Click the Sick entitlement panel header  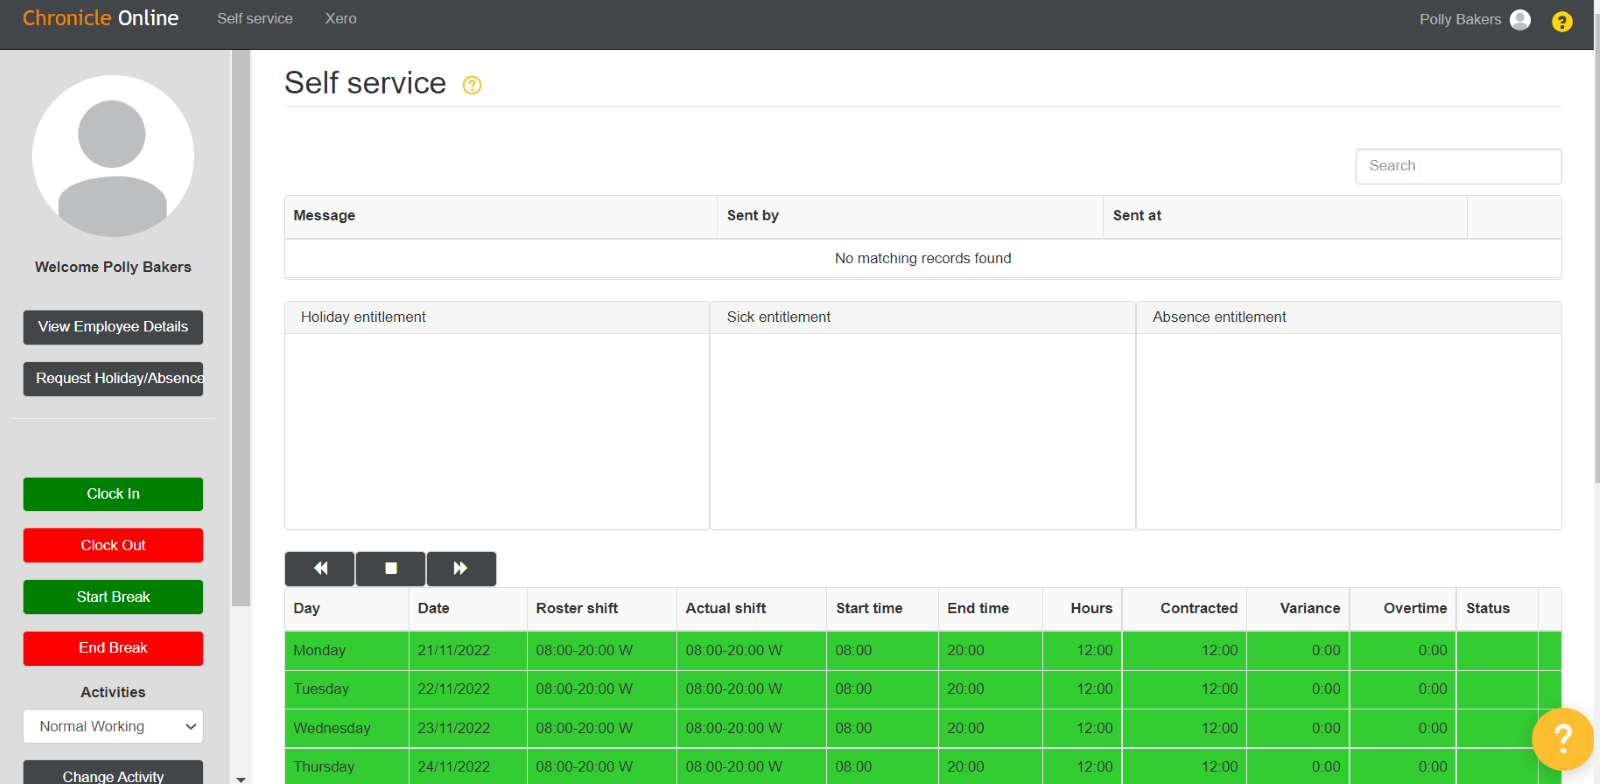pyautogui.click(x=923, y=317)
